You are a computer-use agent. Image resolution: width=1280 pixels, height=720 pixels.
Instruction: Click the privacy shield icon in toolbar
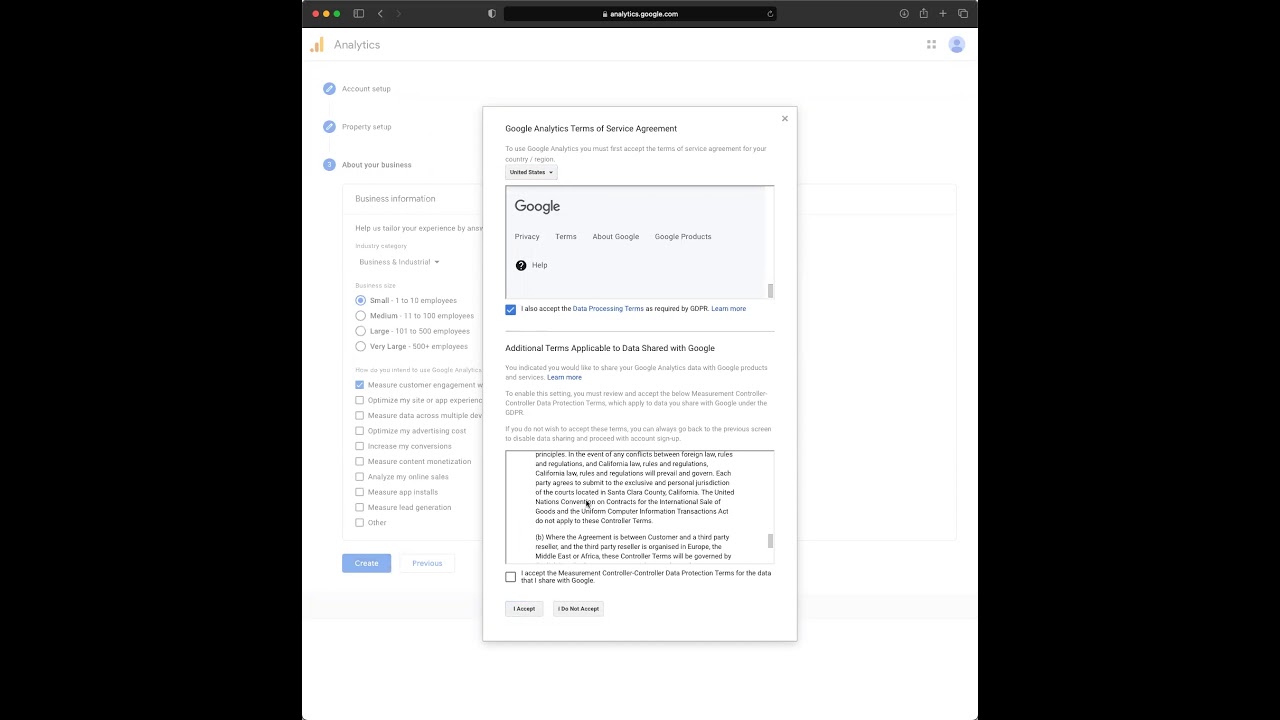click(491, 14)
